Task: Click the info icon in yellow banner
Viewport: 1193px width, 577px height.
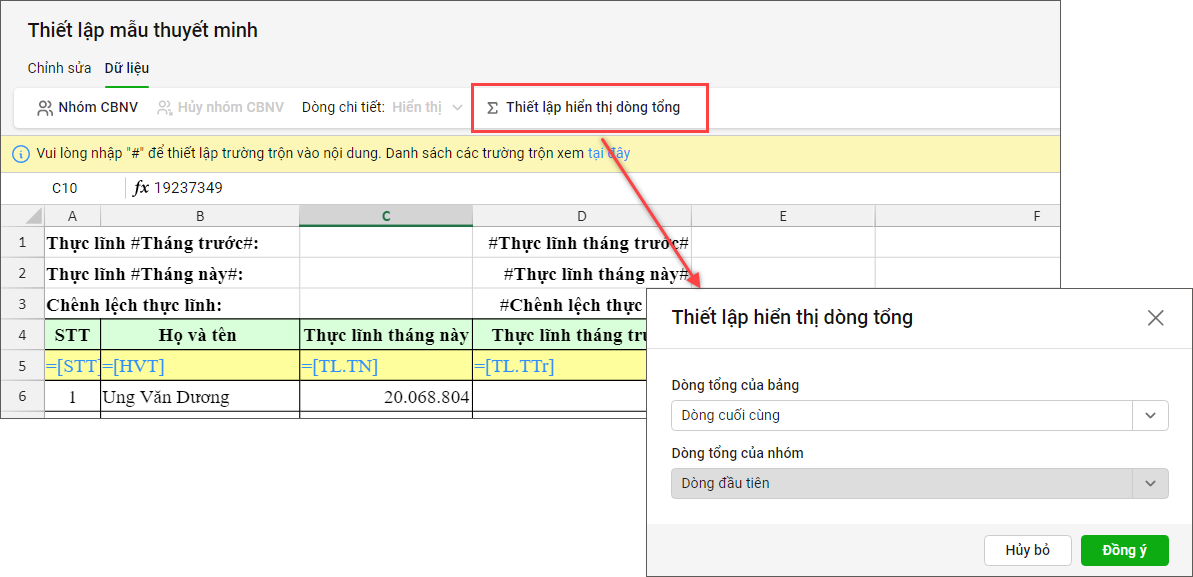Action: pos(20,154)
